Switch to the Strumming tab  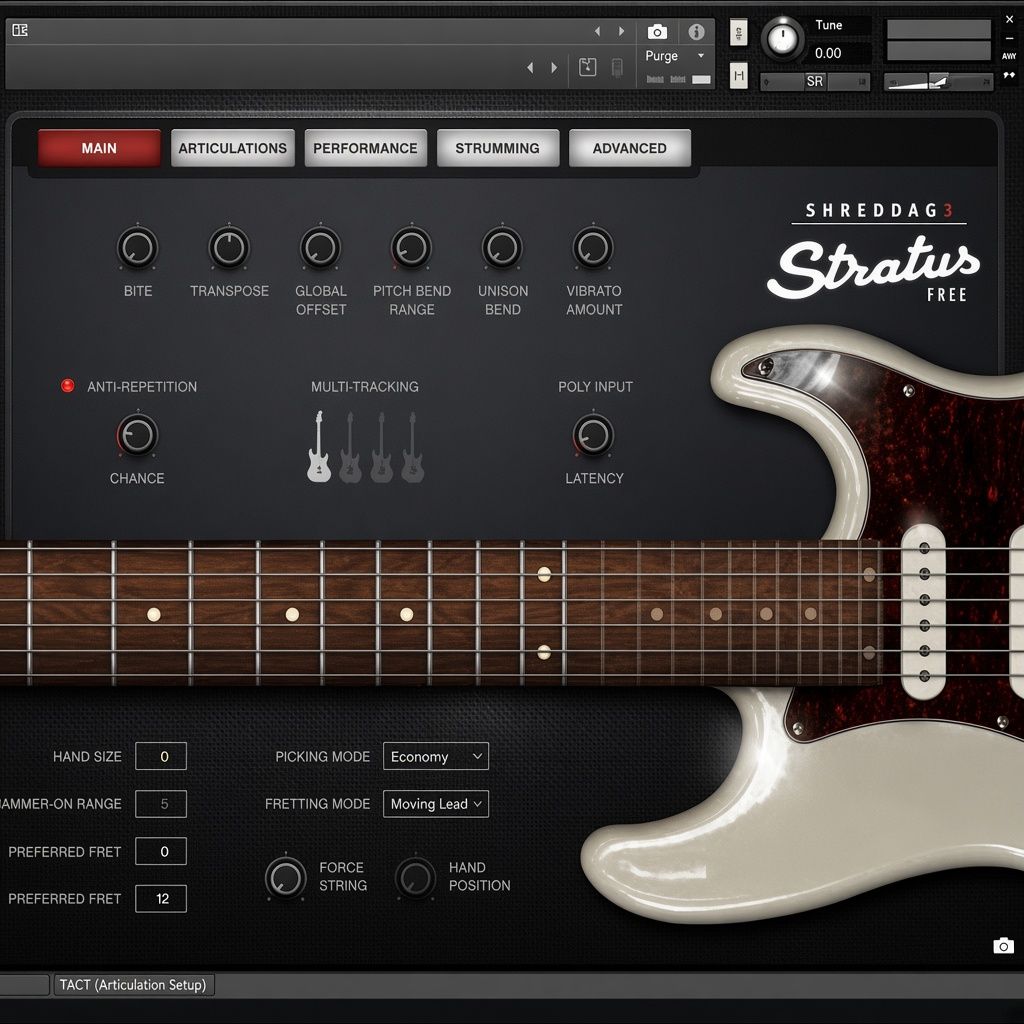(x=498, y=148)
